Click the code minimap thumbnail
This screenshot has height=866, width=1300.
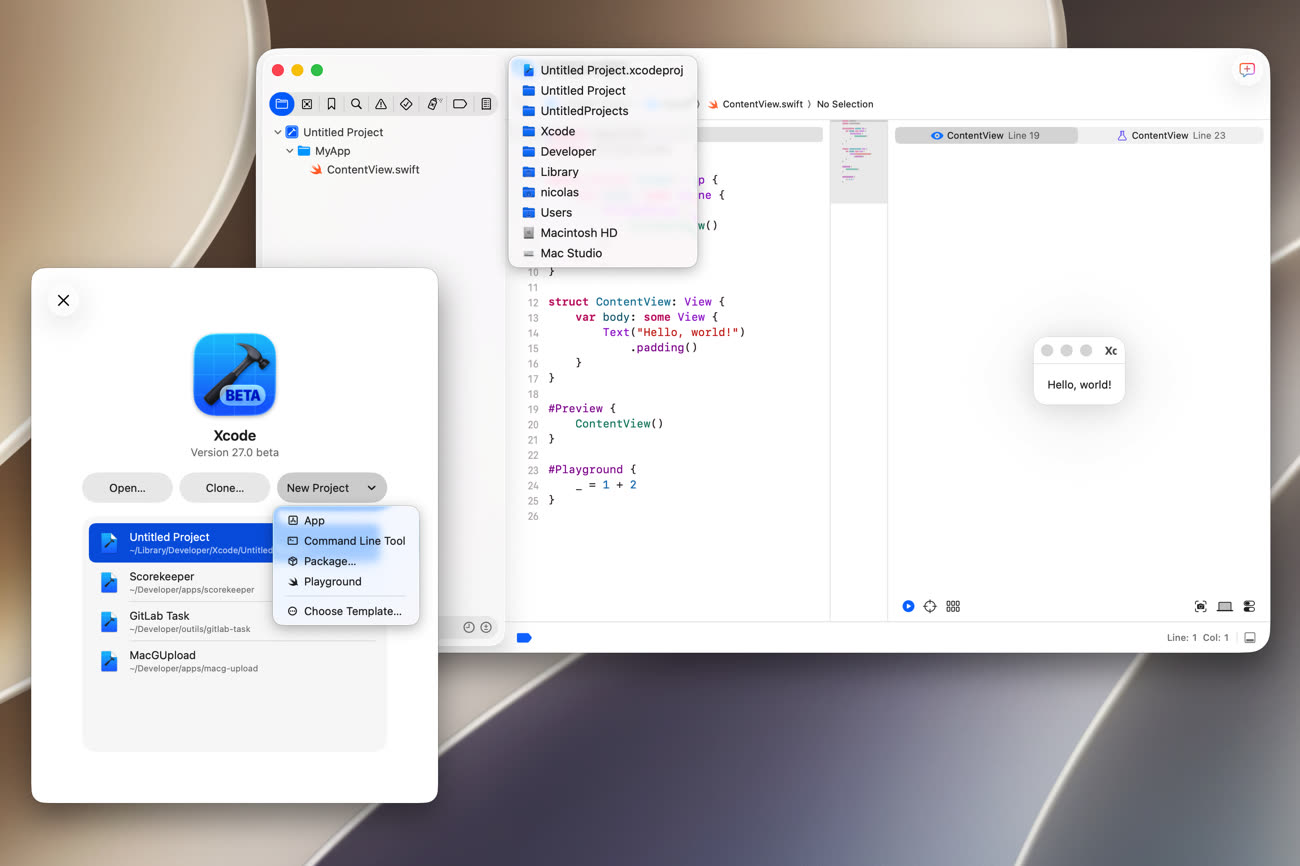pos(859,162)
